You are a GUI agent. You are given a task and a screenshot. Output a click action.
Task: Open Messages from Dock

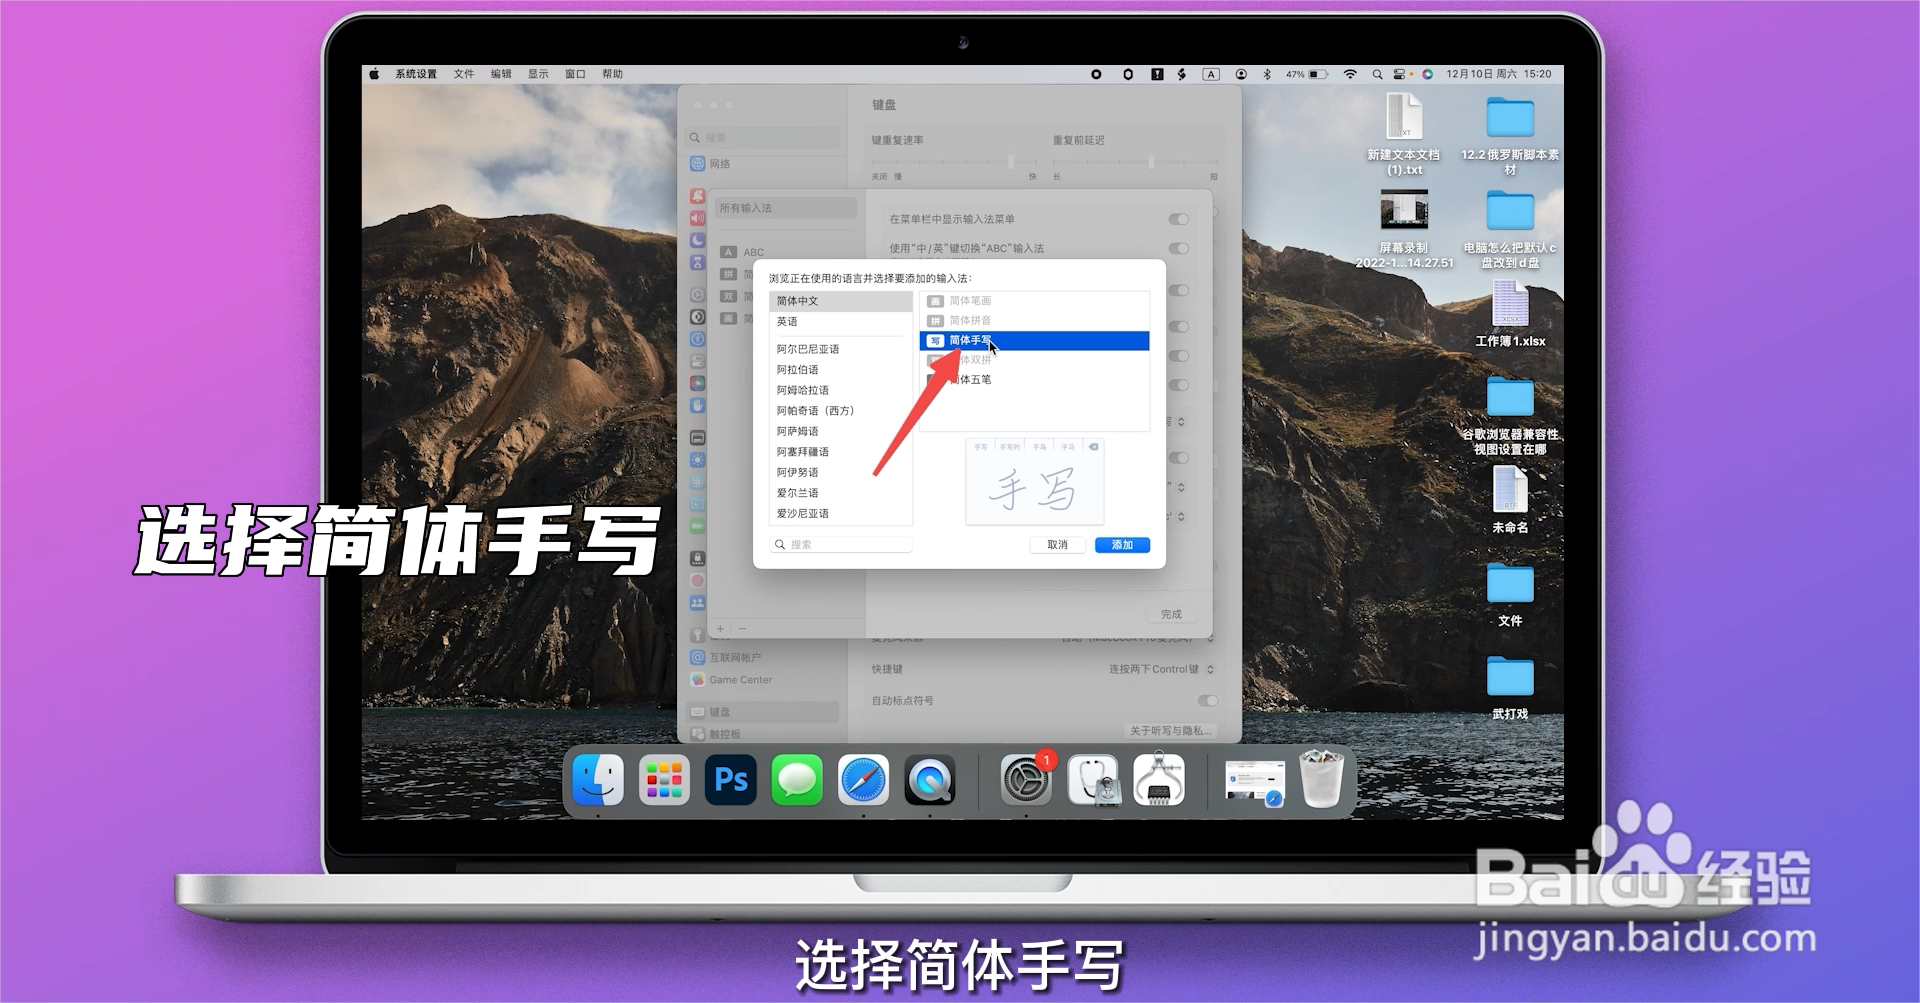797,780
